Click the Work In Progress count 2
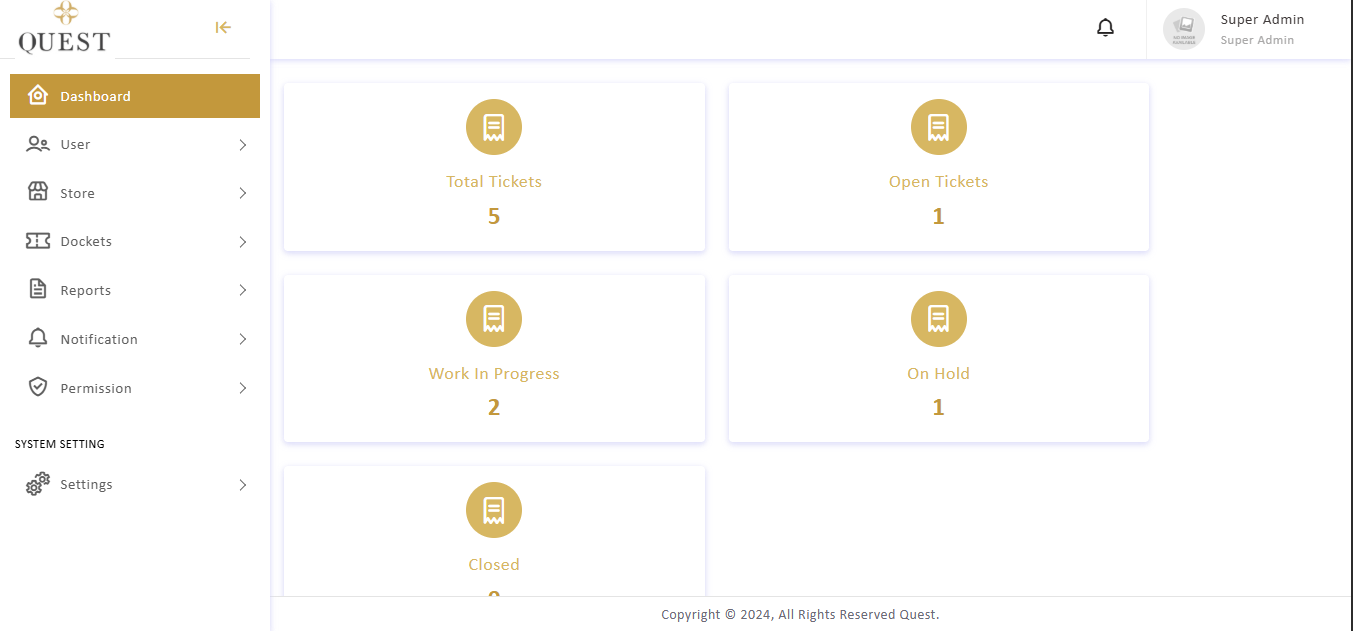1353x631 pixels. point(494,408)
